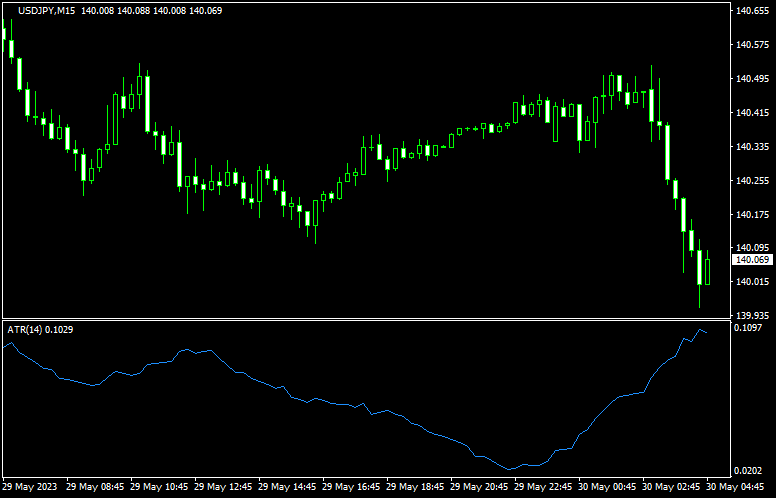Select the ATR(14) 0.1029 indicator label
776x498 pixels.
[40, 330]
